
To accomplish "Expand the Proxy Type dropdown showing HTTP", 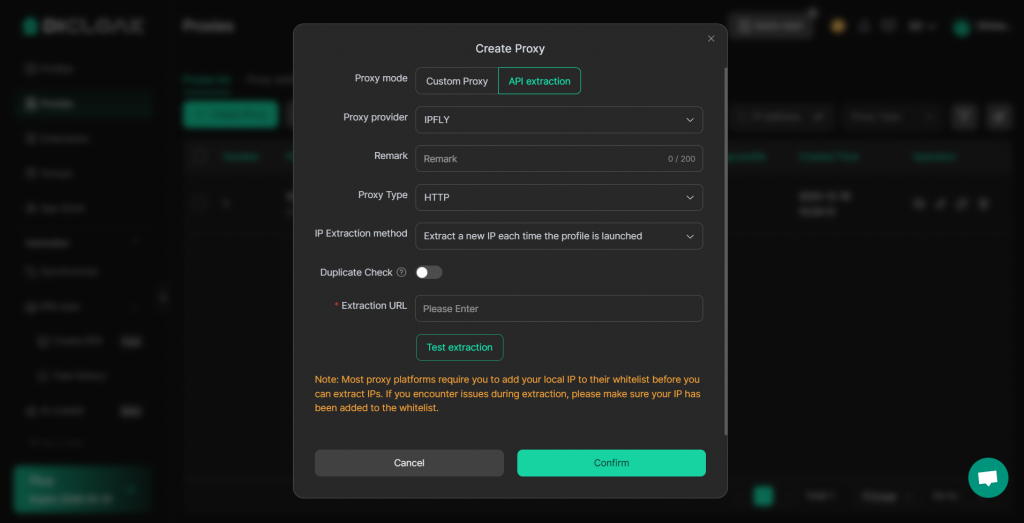I will point(559,197).
